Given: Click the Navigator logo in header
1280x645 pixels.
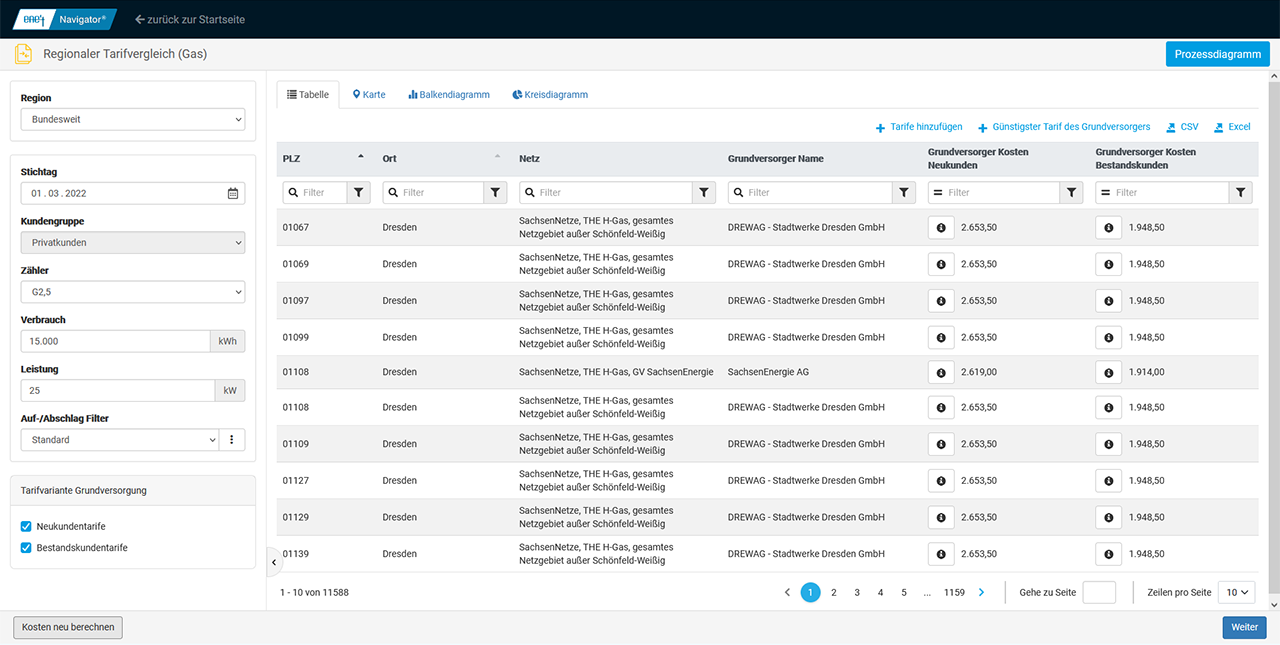Looking at the screenshot, I should coord(66,19).
